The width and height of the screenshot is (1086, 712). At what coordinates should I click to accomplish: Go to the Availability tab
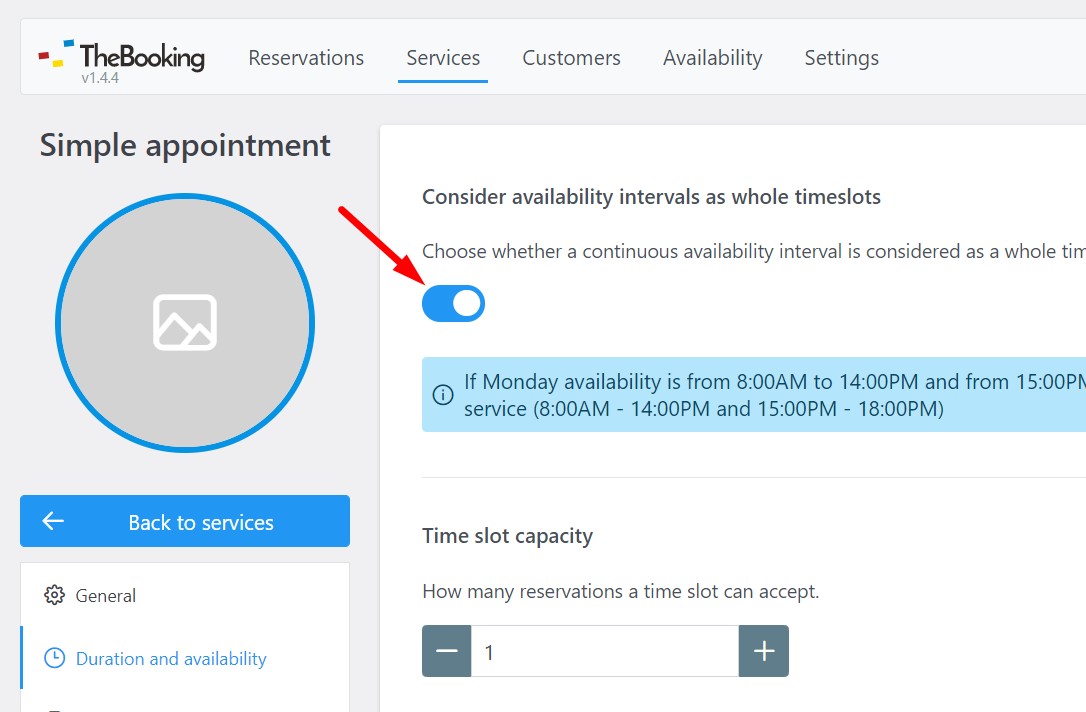[713, 57]
